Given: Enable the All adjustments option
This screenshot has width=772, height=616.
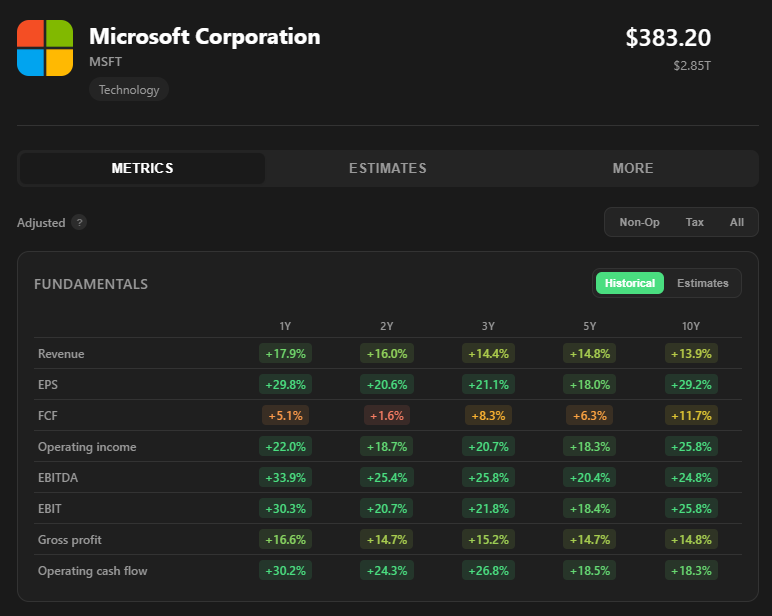Looking at the screenshot, I should coord(737,222).
